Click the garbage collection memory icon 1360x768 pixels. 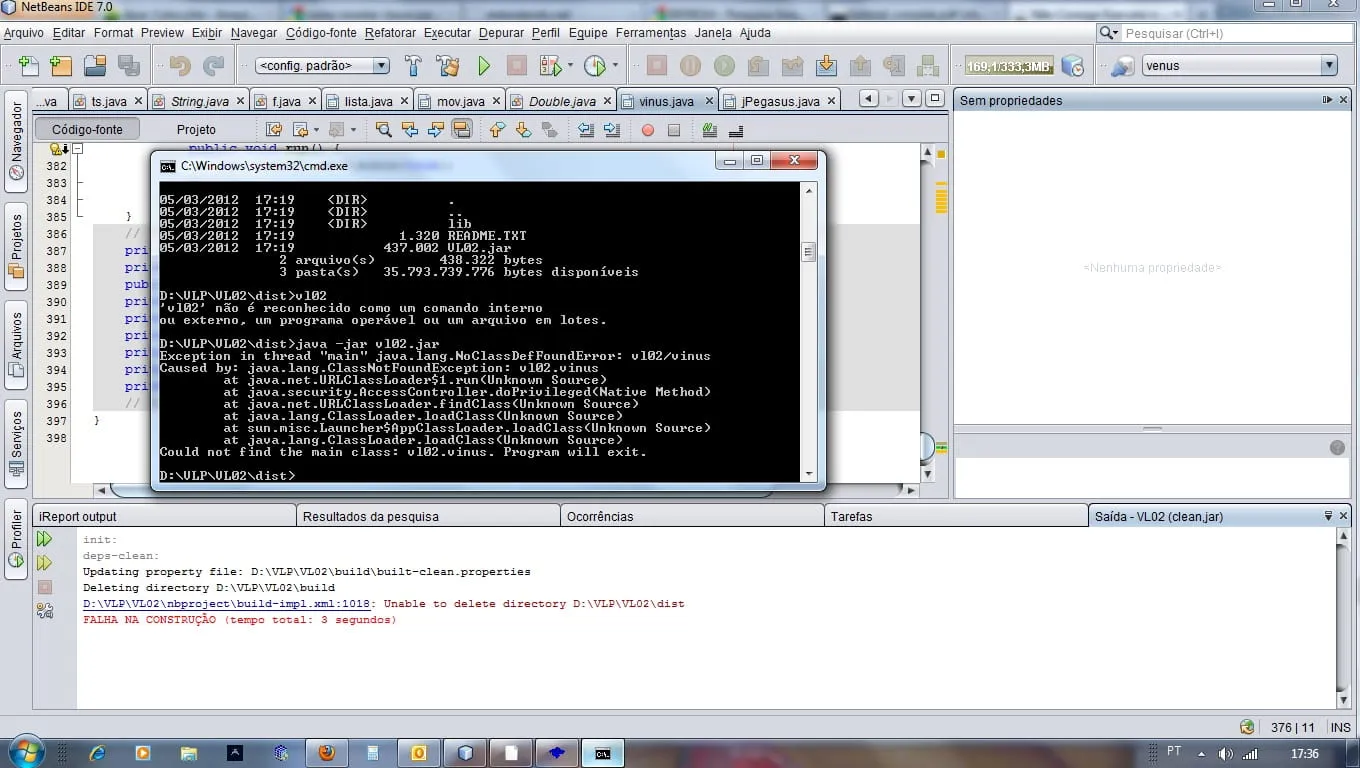tap(1072, 66)
